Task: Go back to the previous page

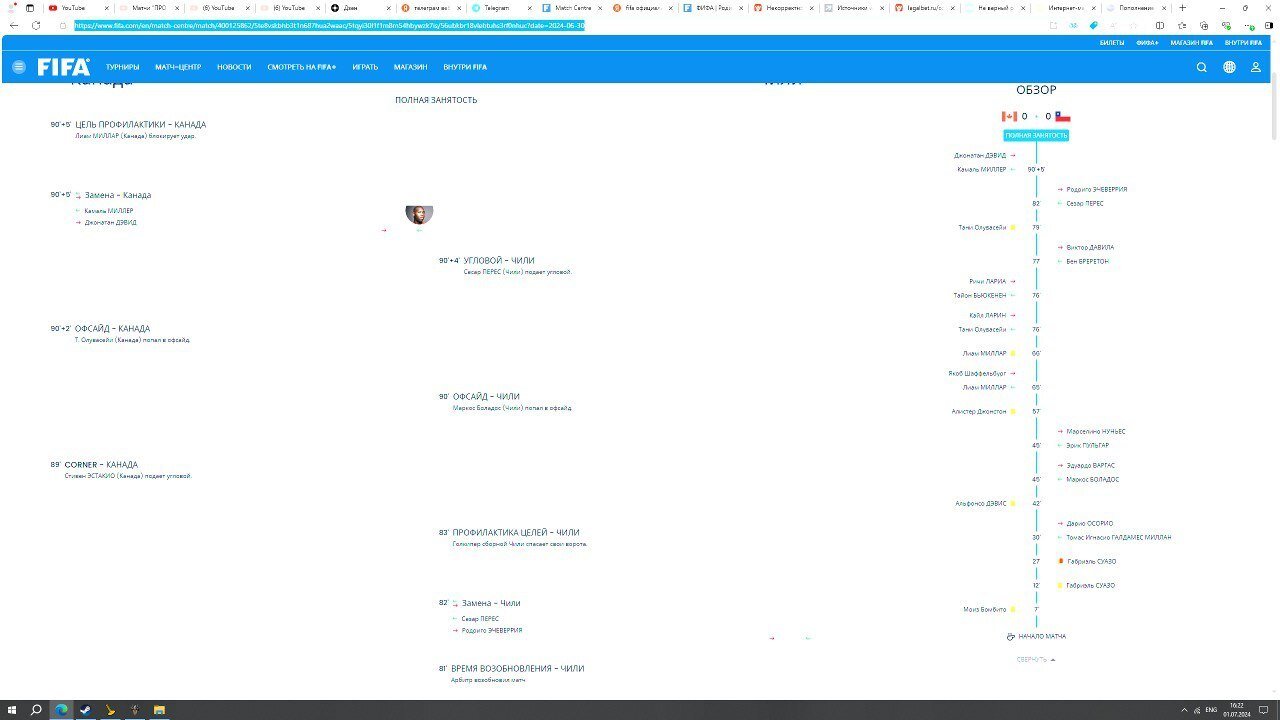Action: pyautogui.click(x=14, y=25)
